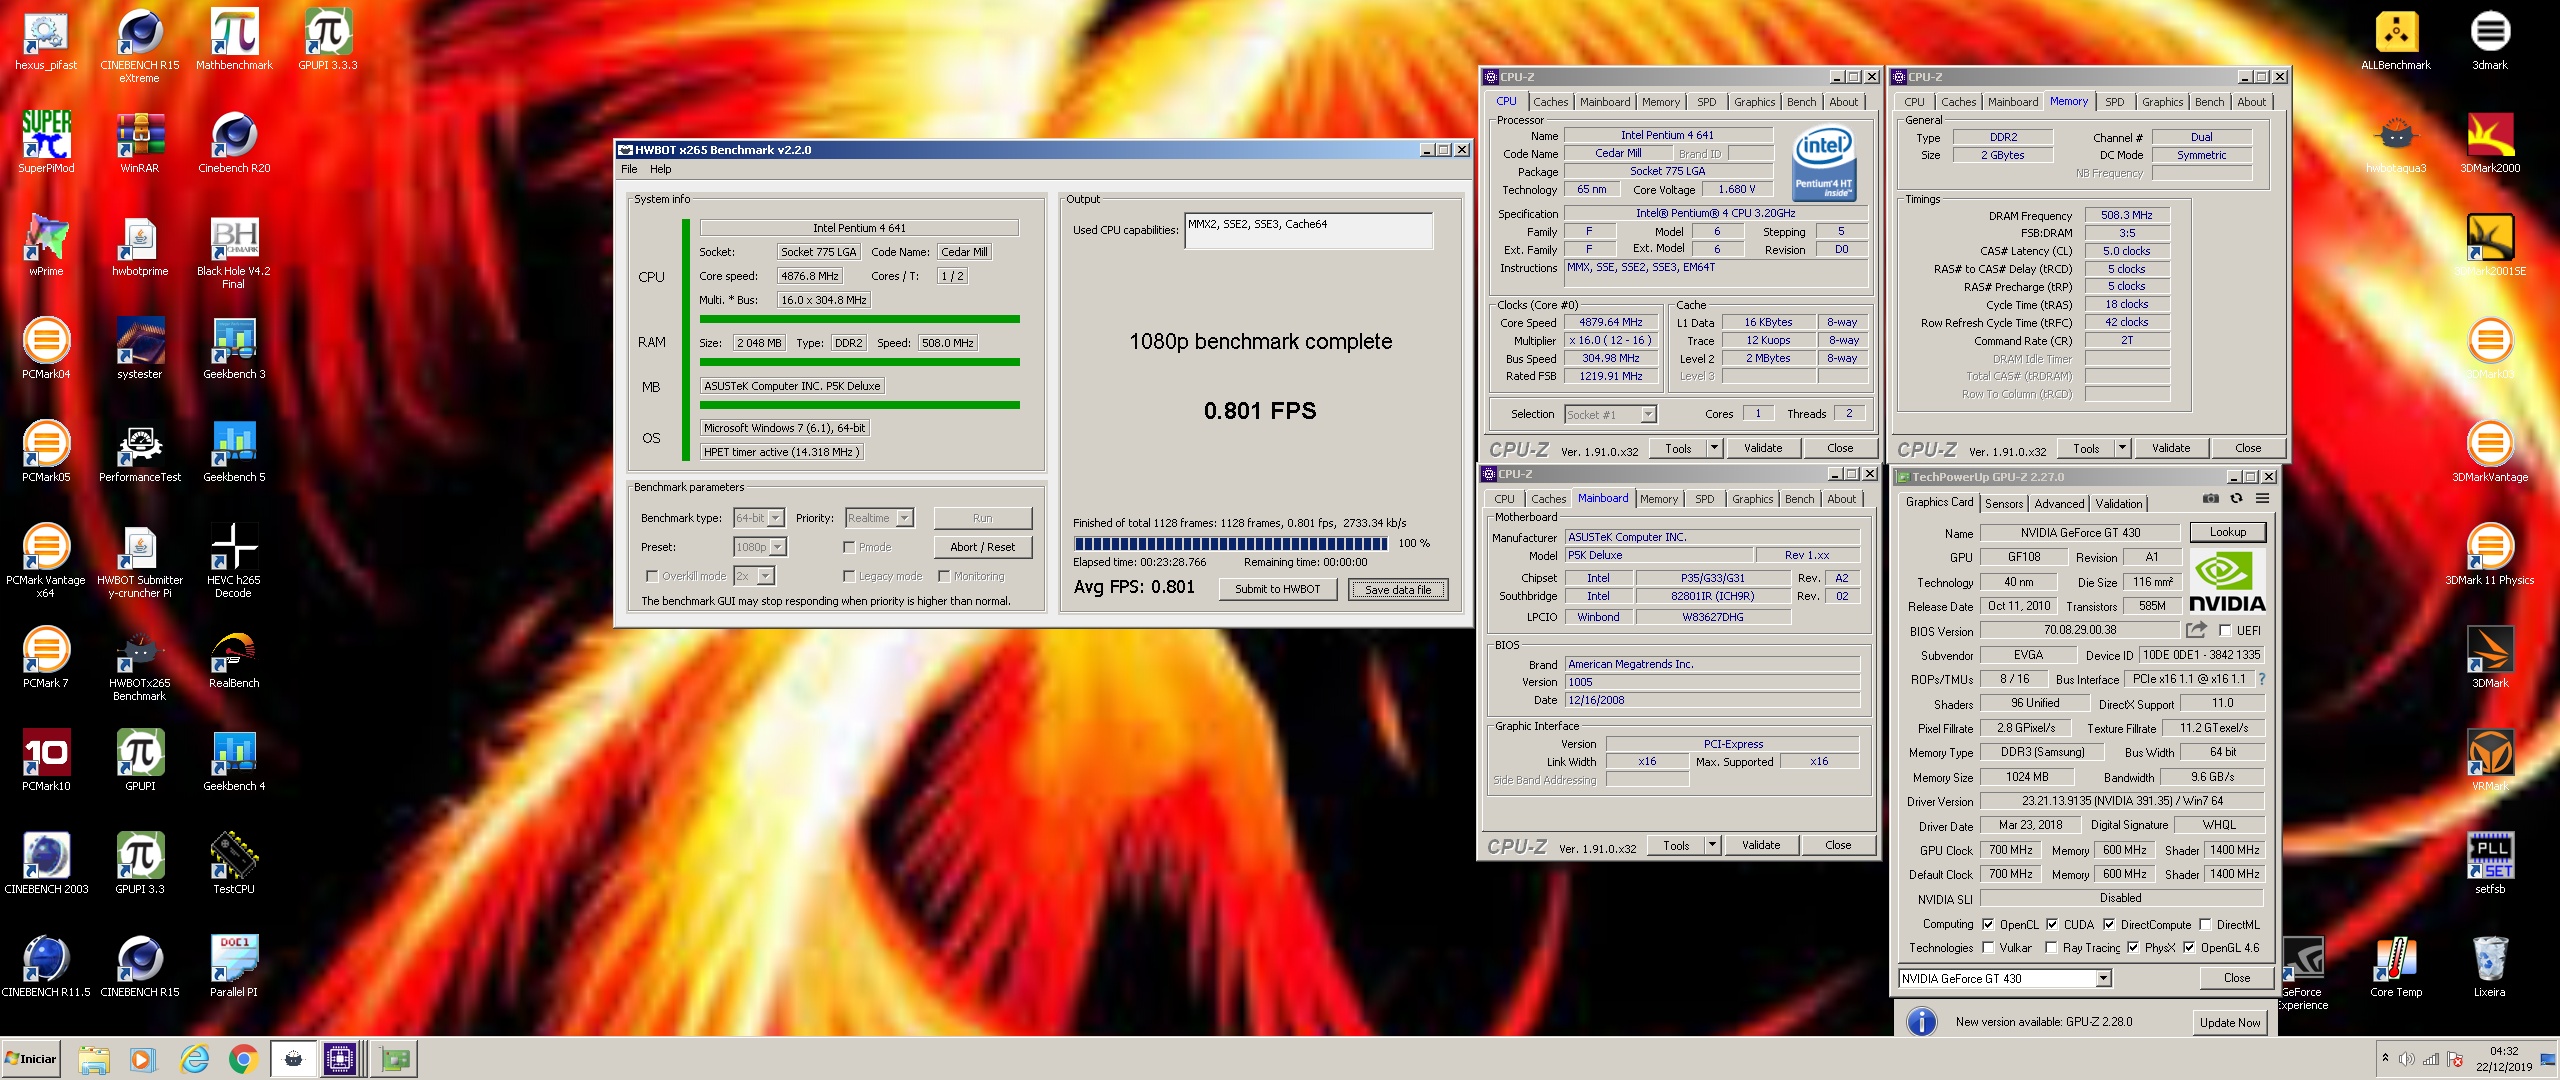The height and width of the screenshot is (1080, 2560).
Task: Open the NVIDIA GeForce GT 430 GPU selector
Action: (2005, 979)
